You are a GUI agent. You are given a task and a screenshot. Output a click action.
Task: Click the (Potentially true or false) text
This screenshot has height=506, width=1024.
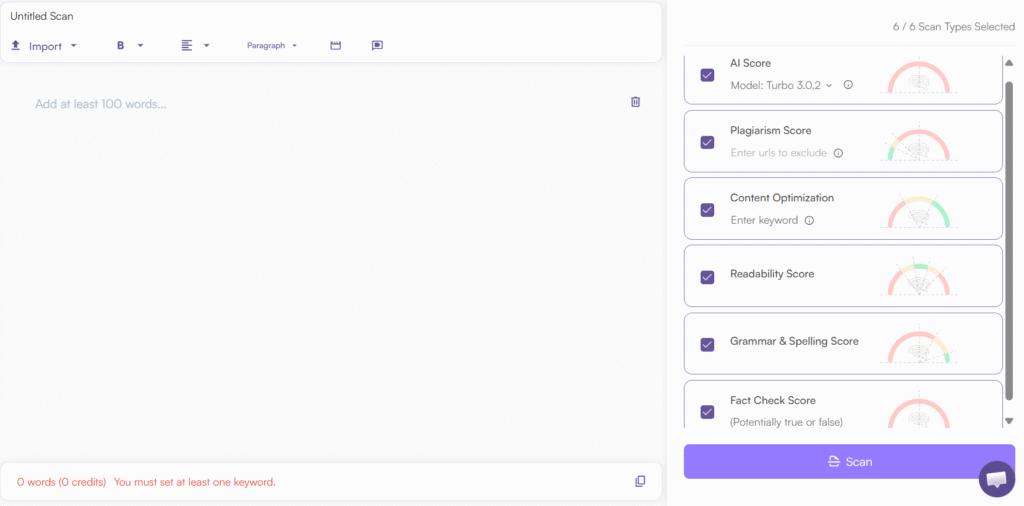tap(786, 422)
